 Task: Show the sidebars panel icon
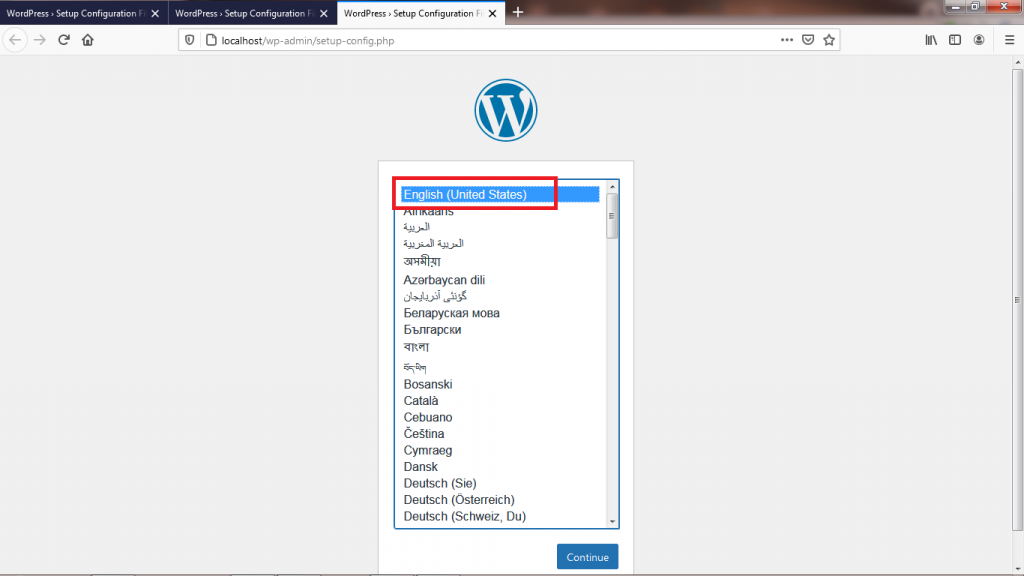[x=955, y=40]
